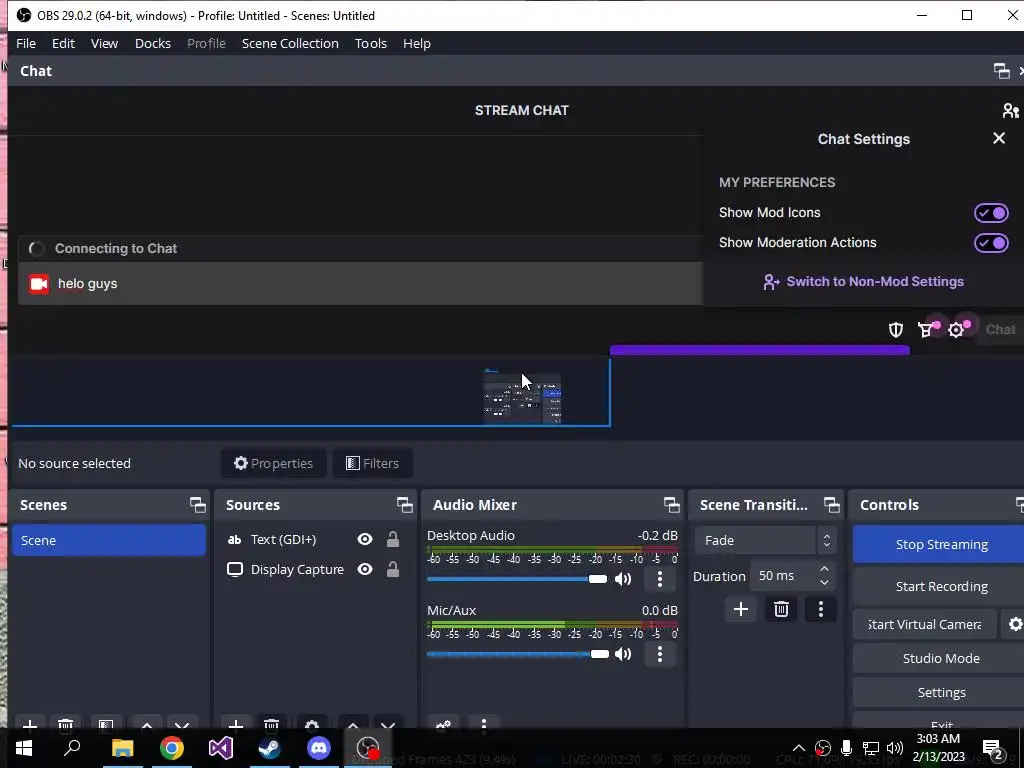
Task: Undock the Chat panel
Action: coord(1001,71)
